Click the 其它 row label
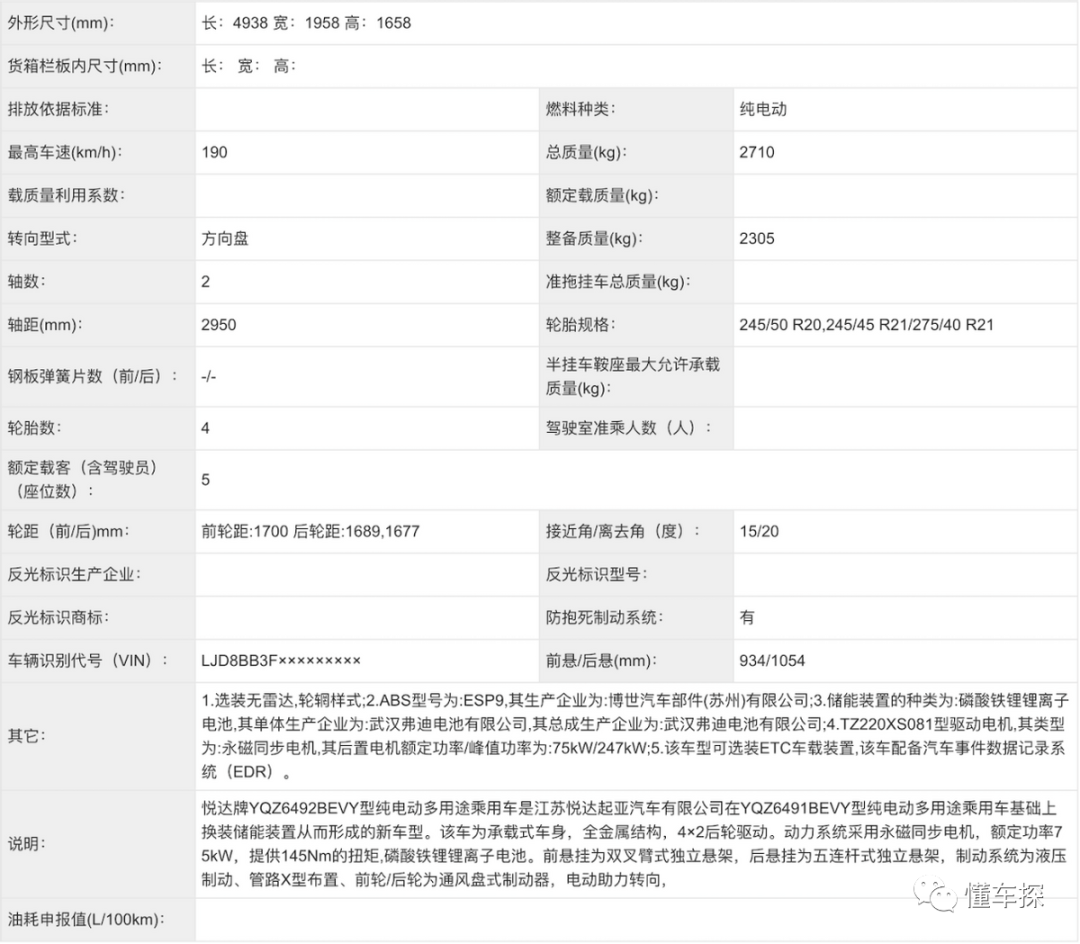The height and width of the screenshot is (944, 1080). coord(27,736)
